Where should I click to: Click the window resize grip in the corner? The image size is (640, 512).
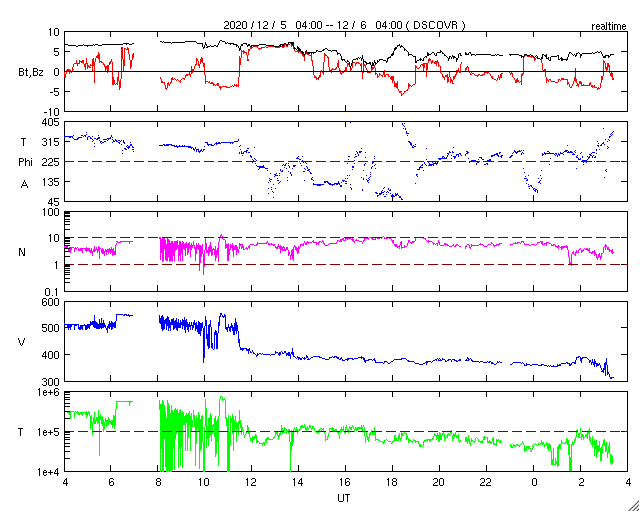(x=634, y=506)
